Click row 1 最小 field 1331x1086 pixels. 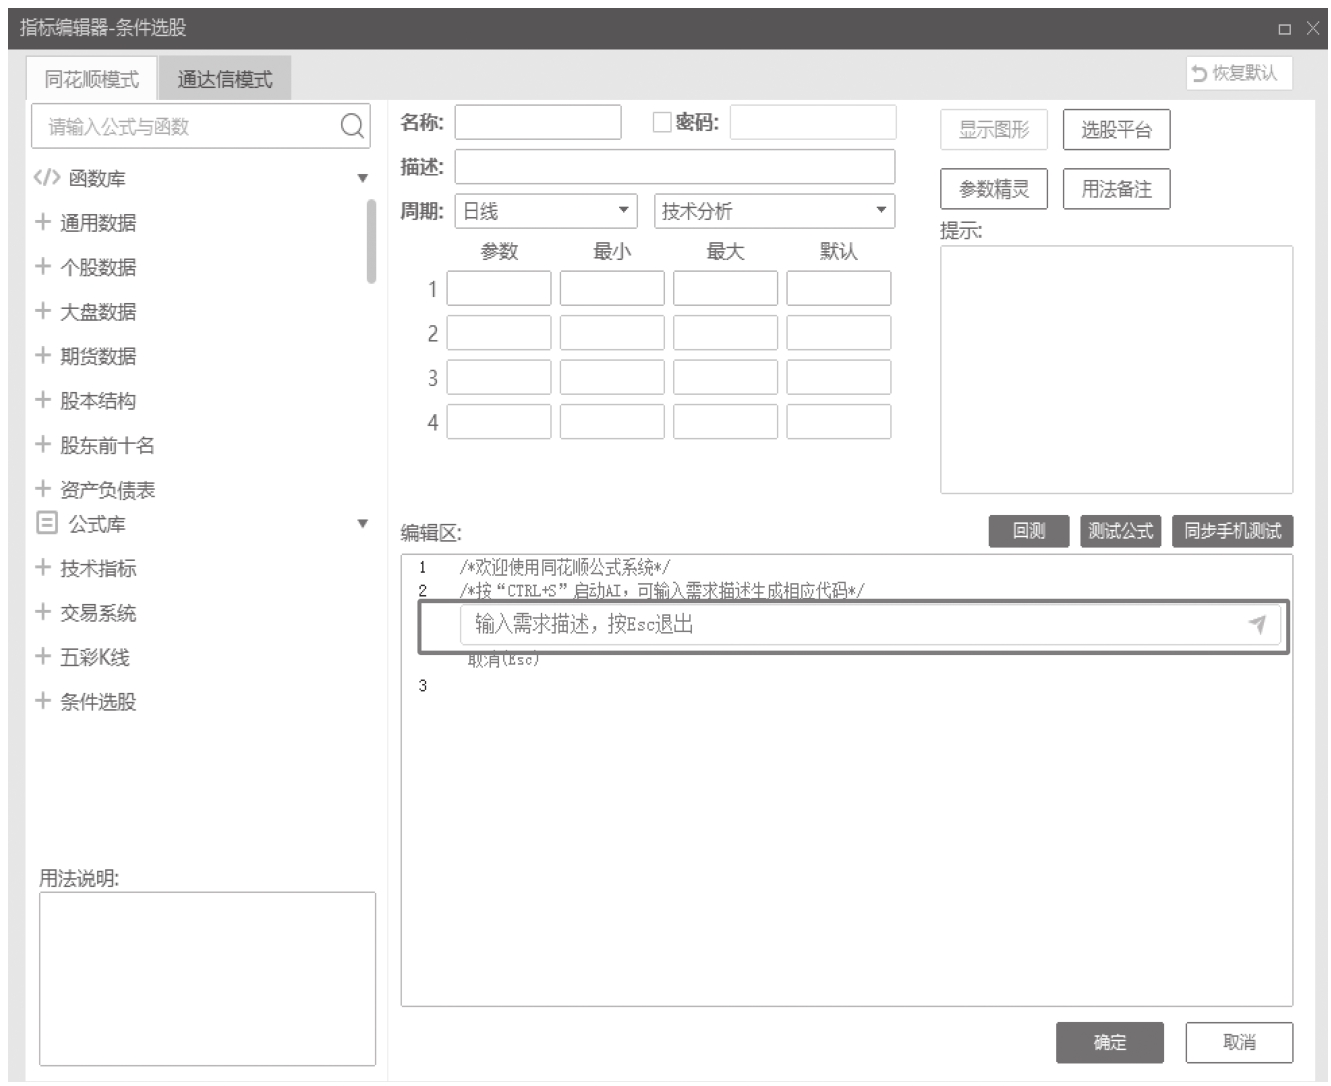(612, 288)
